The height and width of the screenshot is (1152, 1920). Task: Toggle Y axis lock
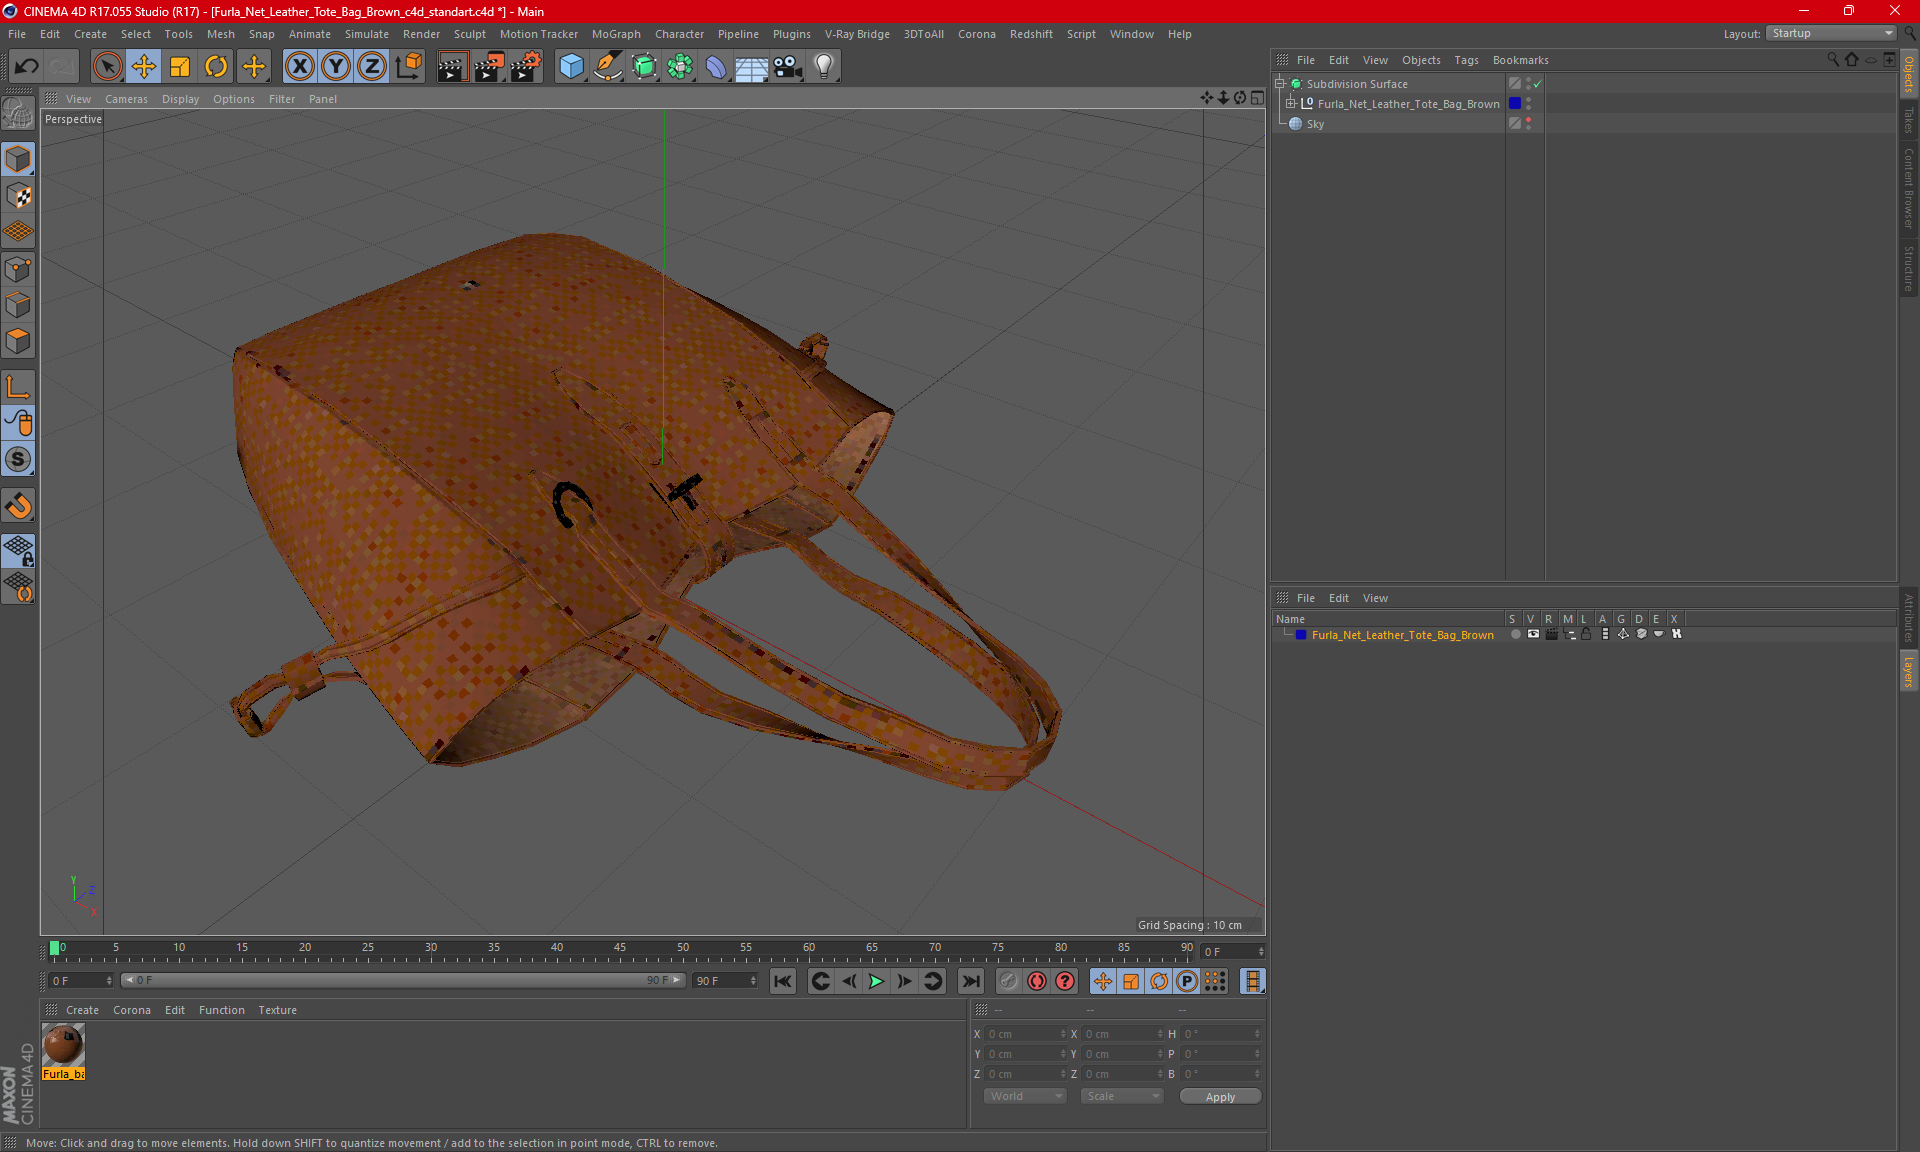[x=336, y=67]
